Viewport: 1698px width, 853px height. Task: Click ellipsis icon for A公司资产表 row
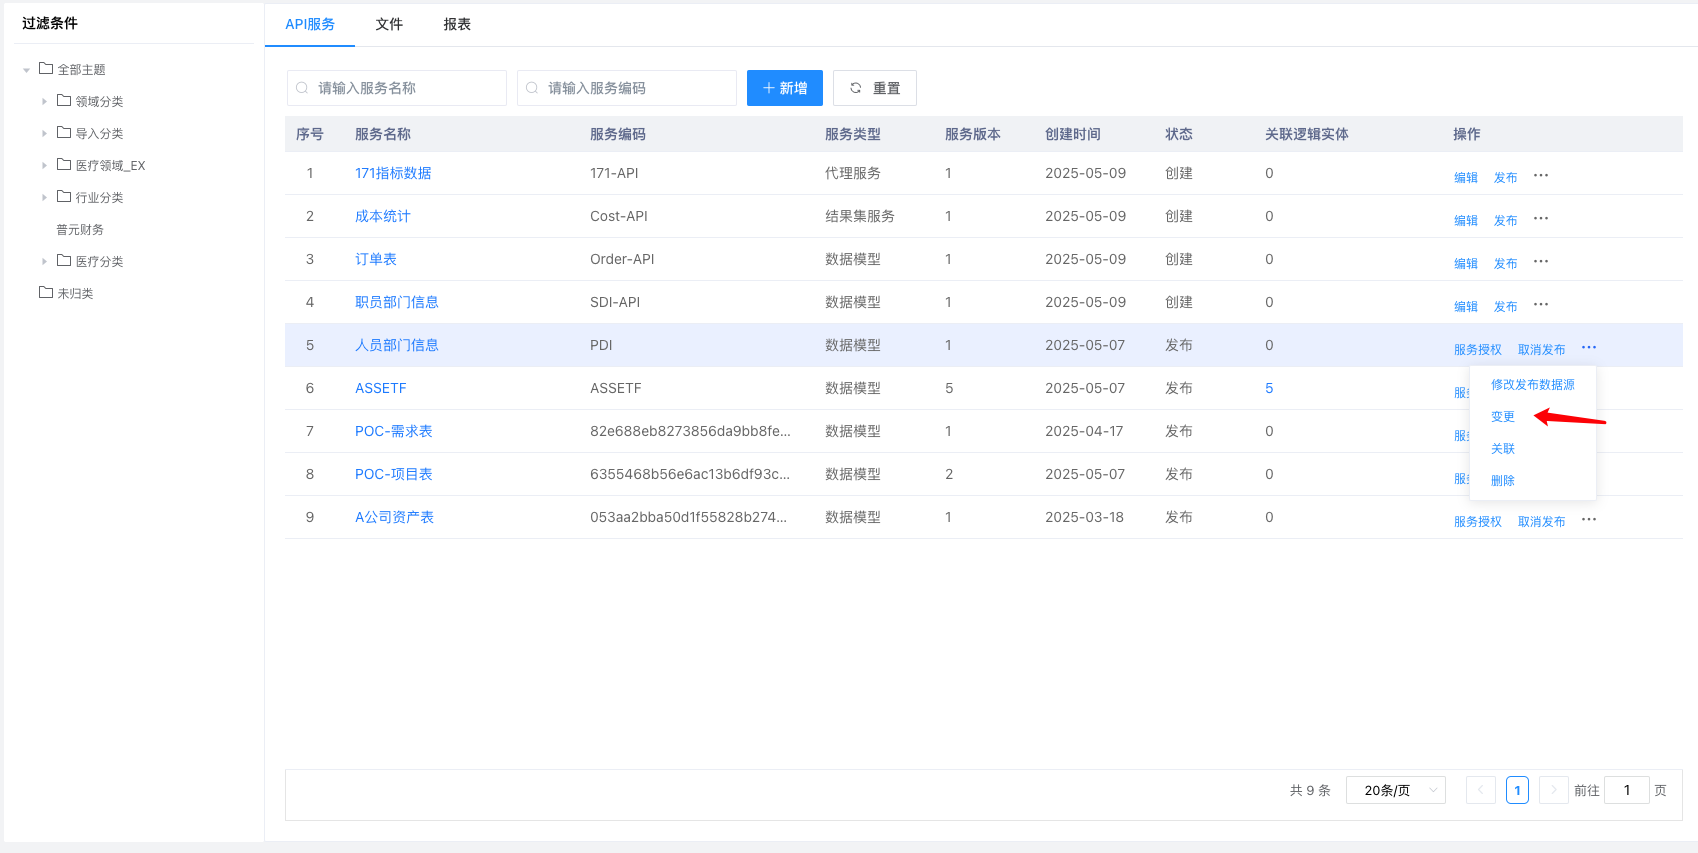coord(1588,520)
